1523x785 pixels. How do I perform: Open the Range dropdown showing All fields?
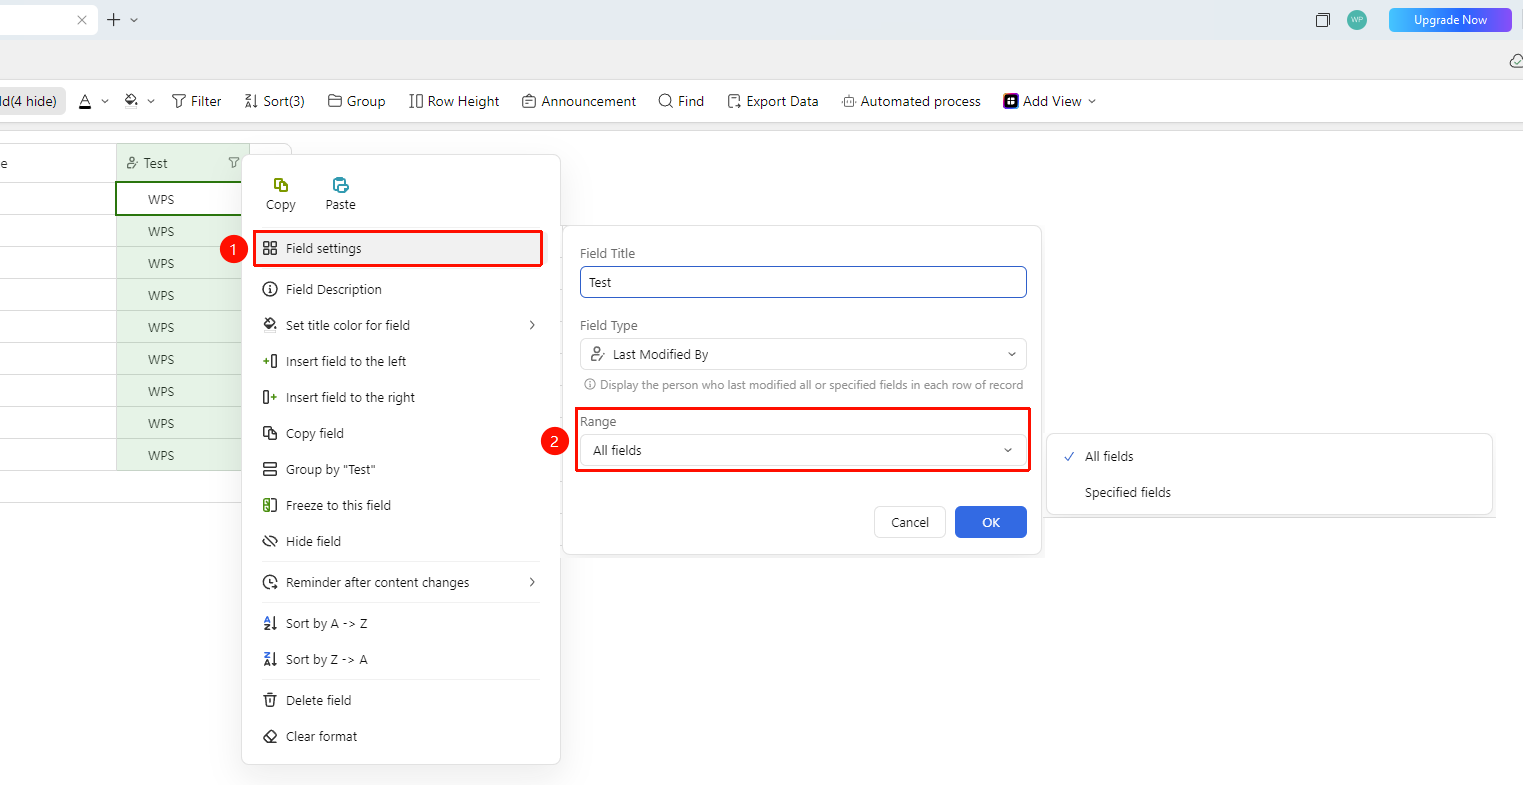coord(803,450)
